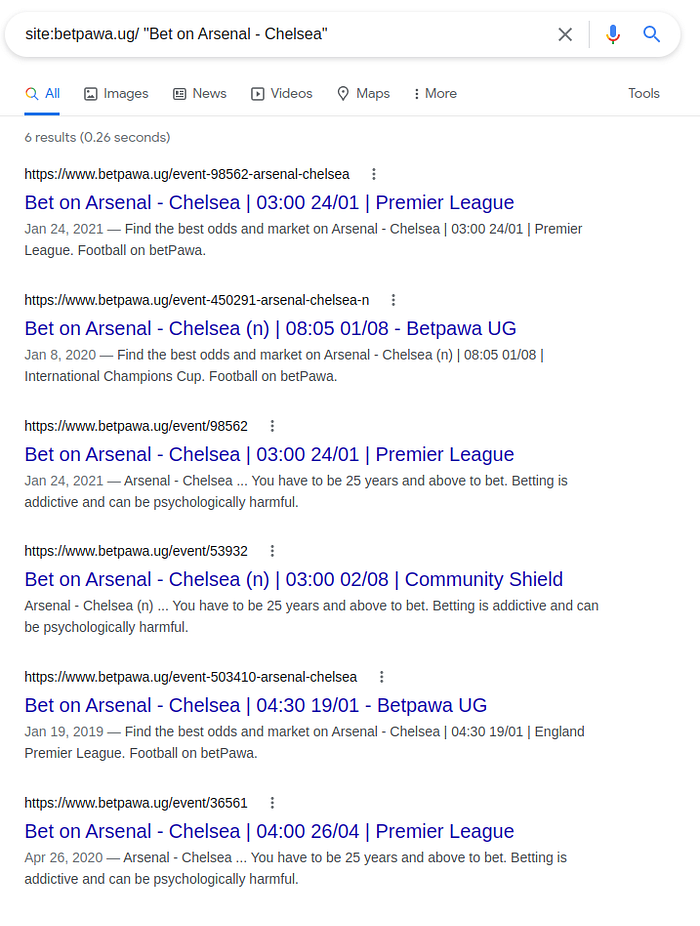Submit search using magnifier icon
The image size is (700, 926).
tap(651, 34)
